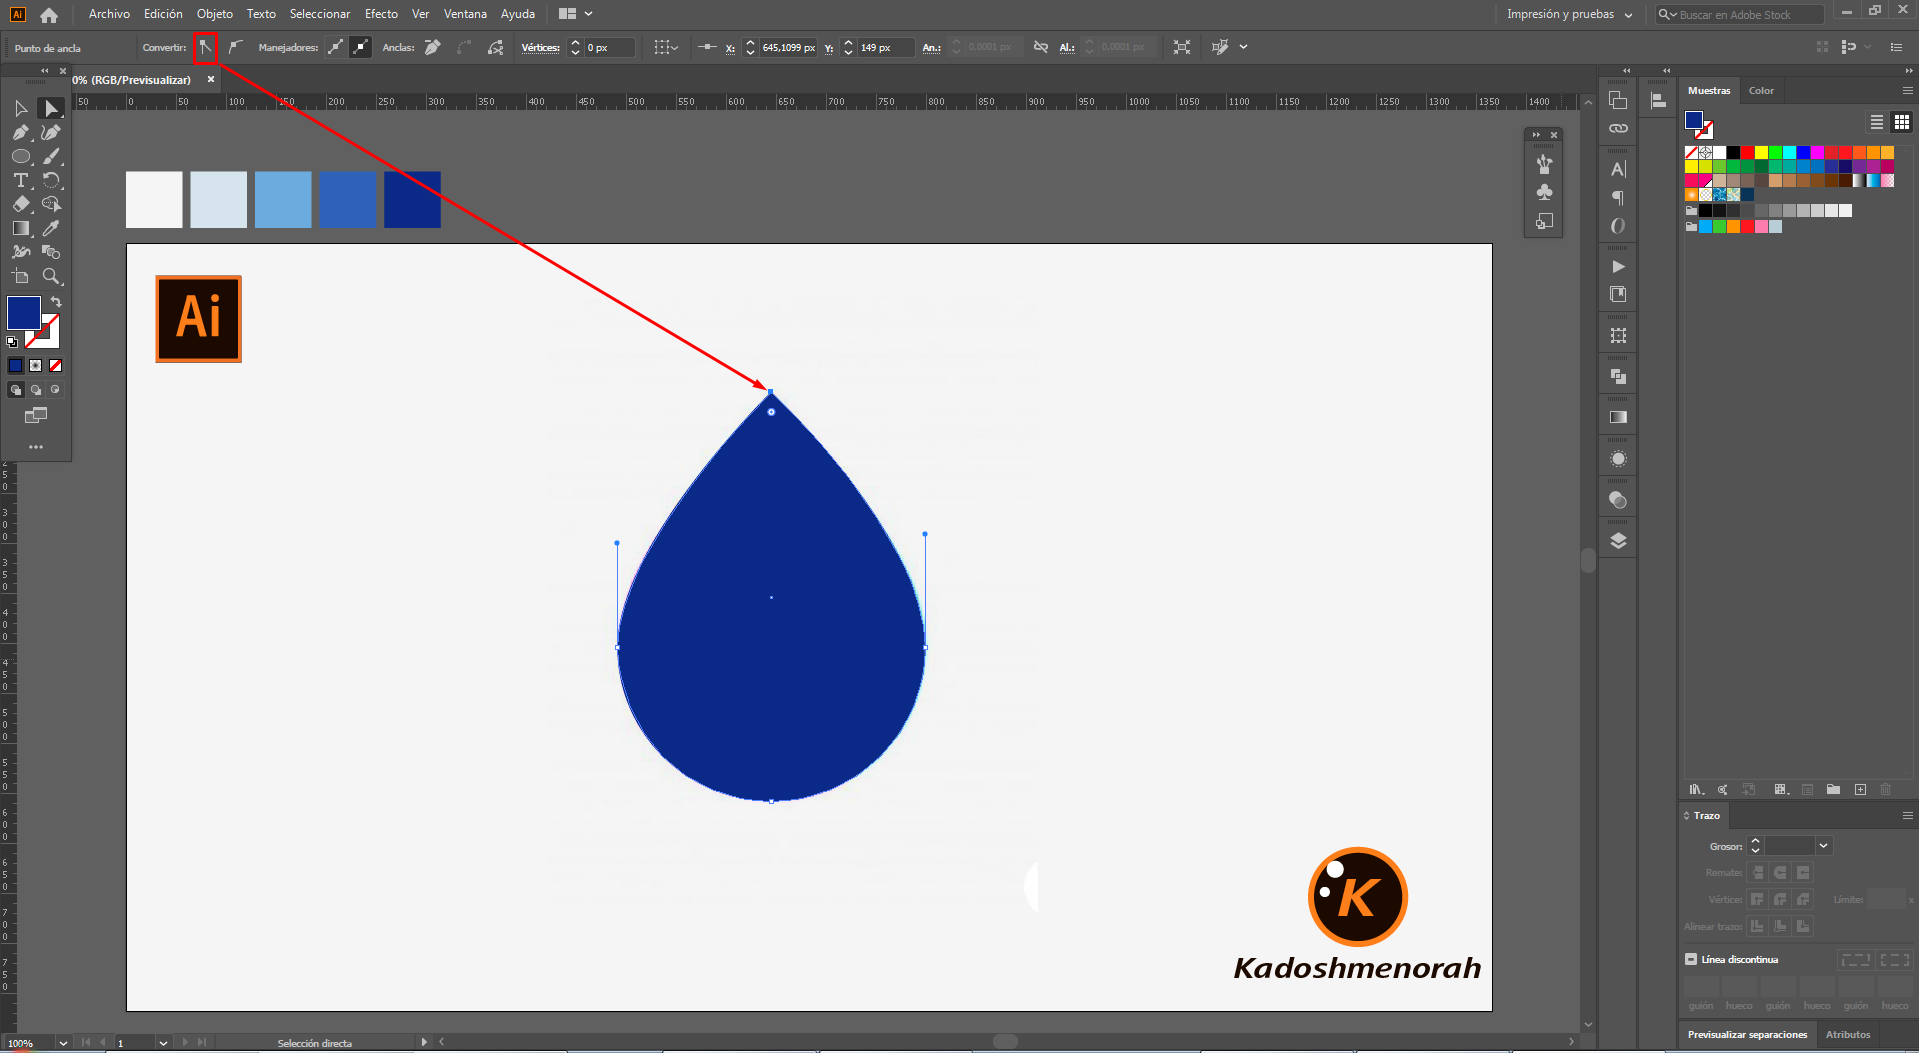Viewport: 1919px width, 1053px height.
Task: Open Grosor stroke weight dropdown
Action: (1824, 846)
